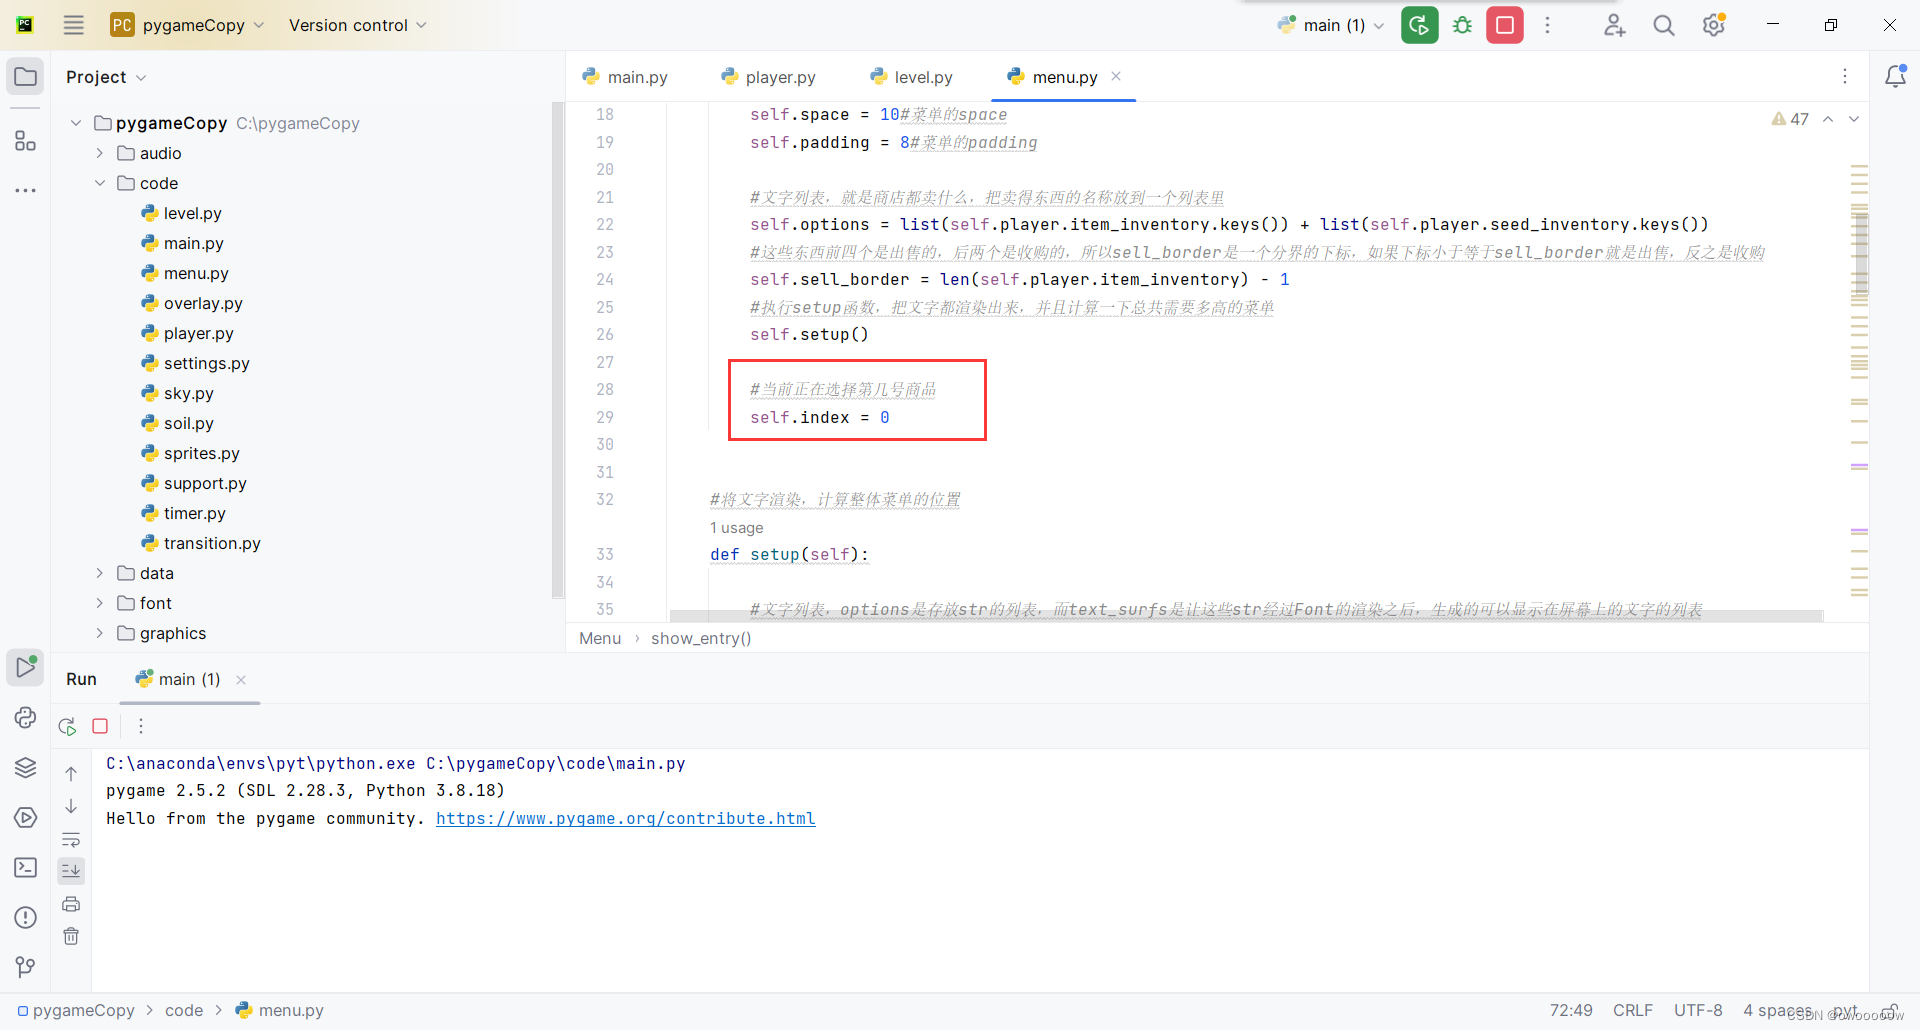Click the Rerun main green button
Image resolution: width=1920 pixels, height=1030 pixels.
coord(1420,25)
